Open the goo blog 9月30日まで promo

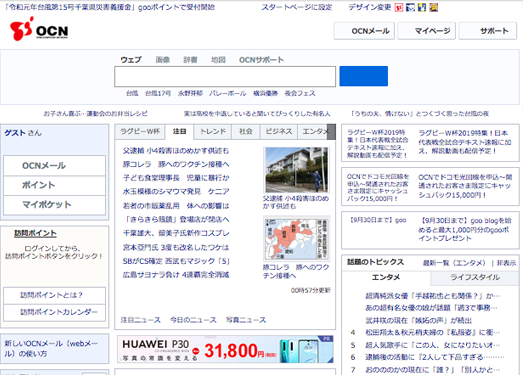tap(430, 230)
